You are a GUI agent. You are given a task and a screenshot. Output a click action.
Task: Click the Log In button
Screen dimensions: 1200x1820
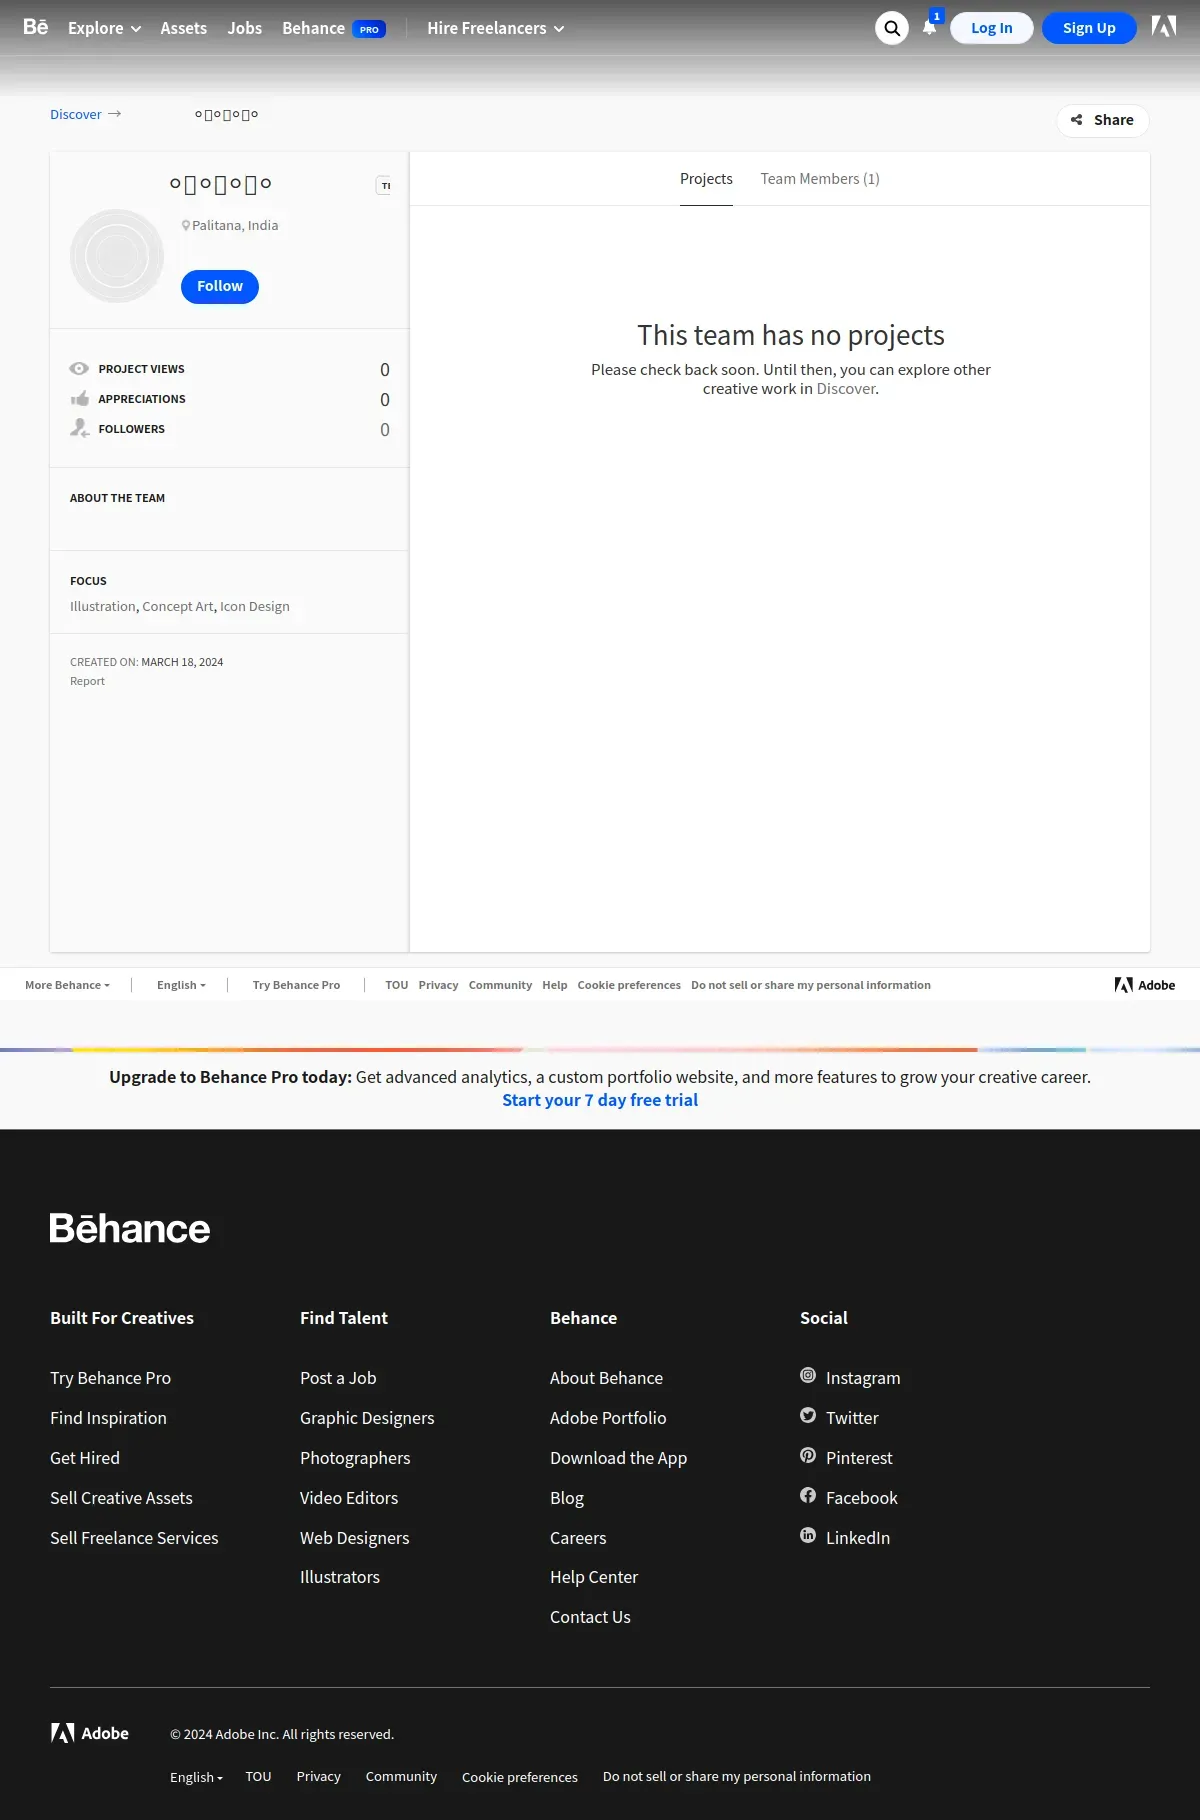click(x=992, y=28)
